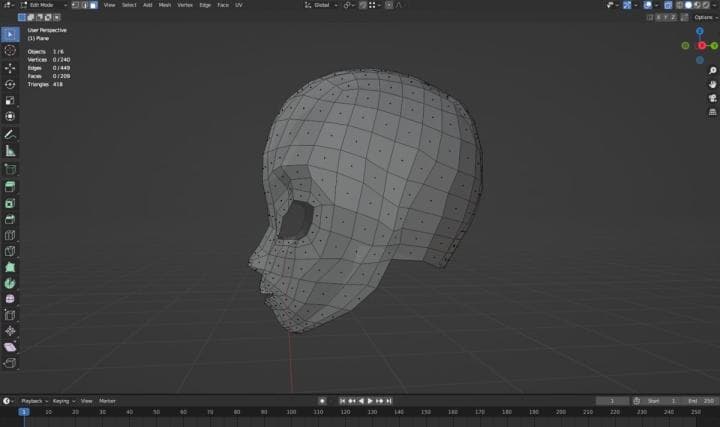
Task: Enable vertex select mode
Action: tap(76, 5)
